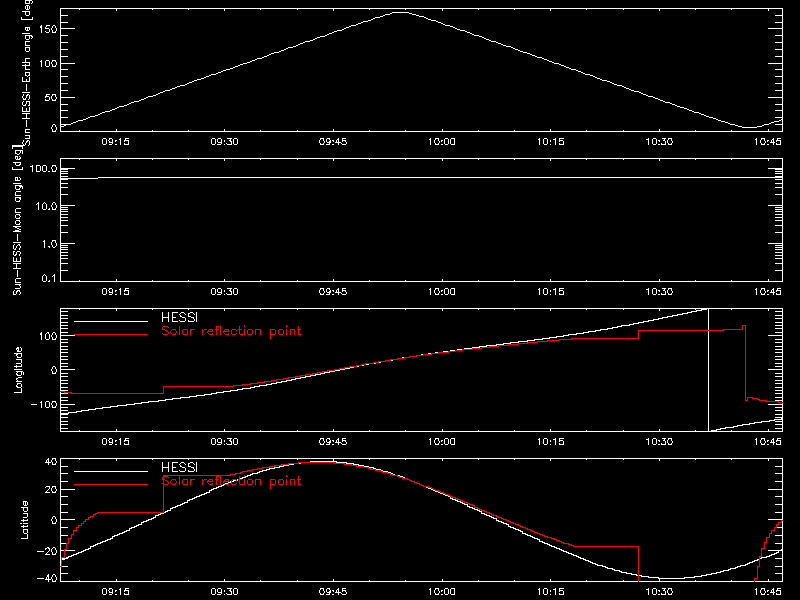Click white HESSI legend line in Longitude plot
800x600 pixels.
click(111, 321)
